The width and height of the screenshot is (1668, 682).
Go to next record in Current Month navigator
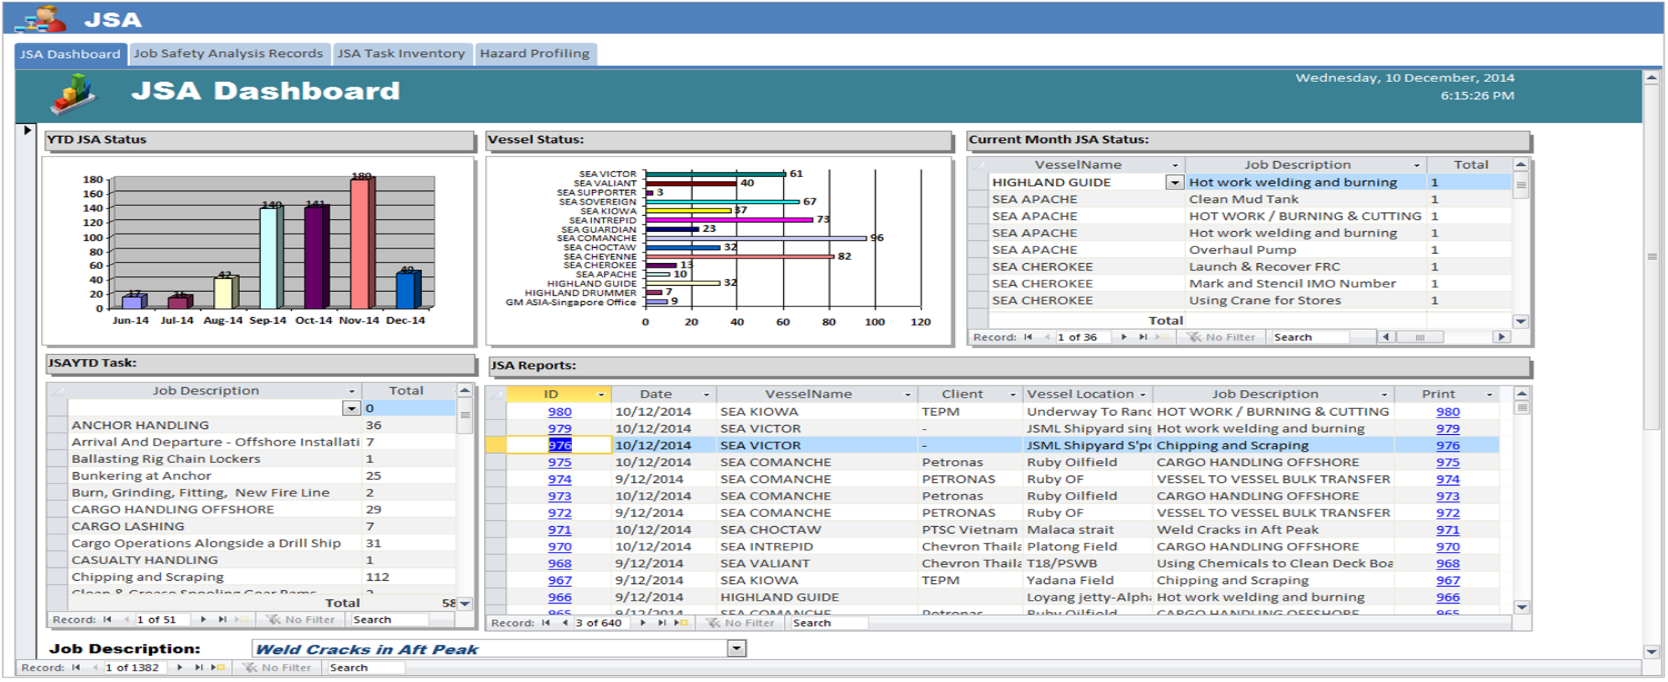(x=1124, y=337)
